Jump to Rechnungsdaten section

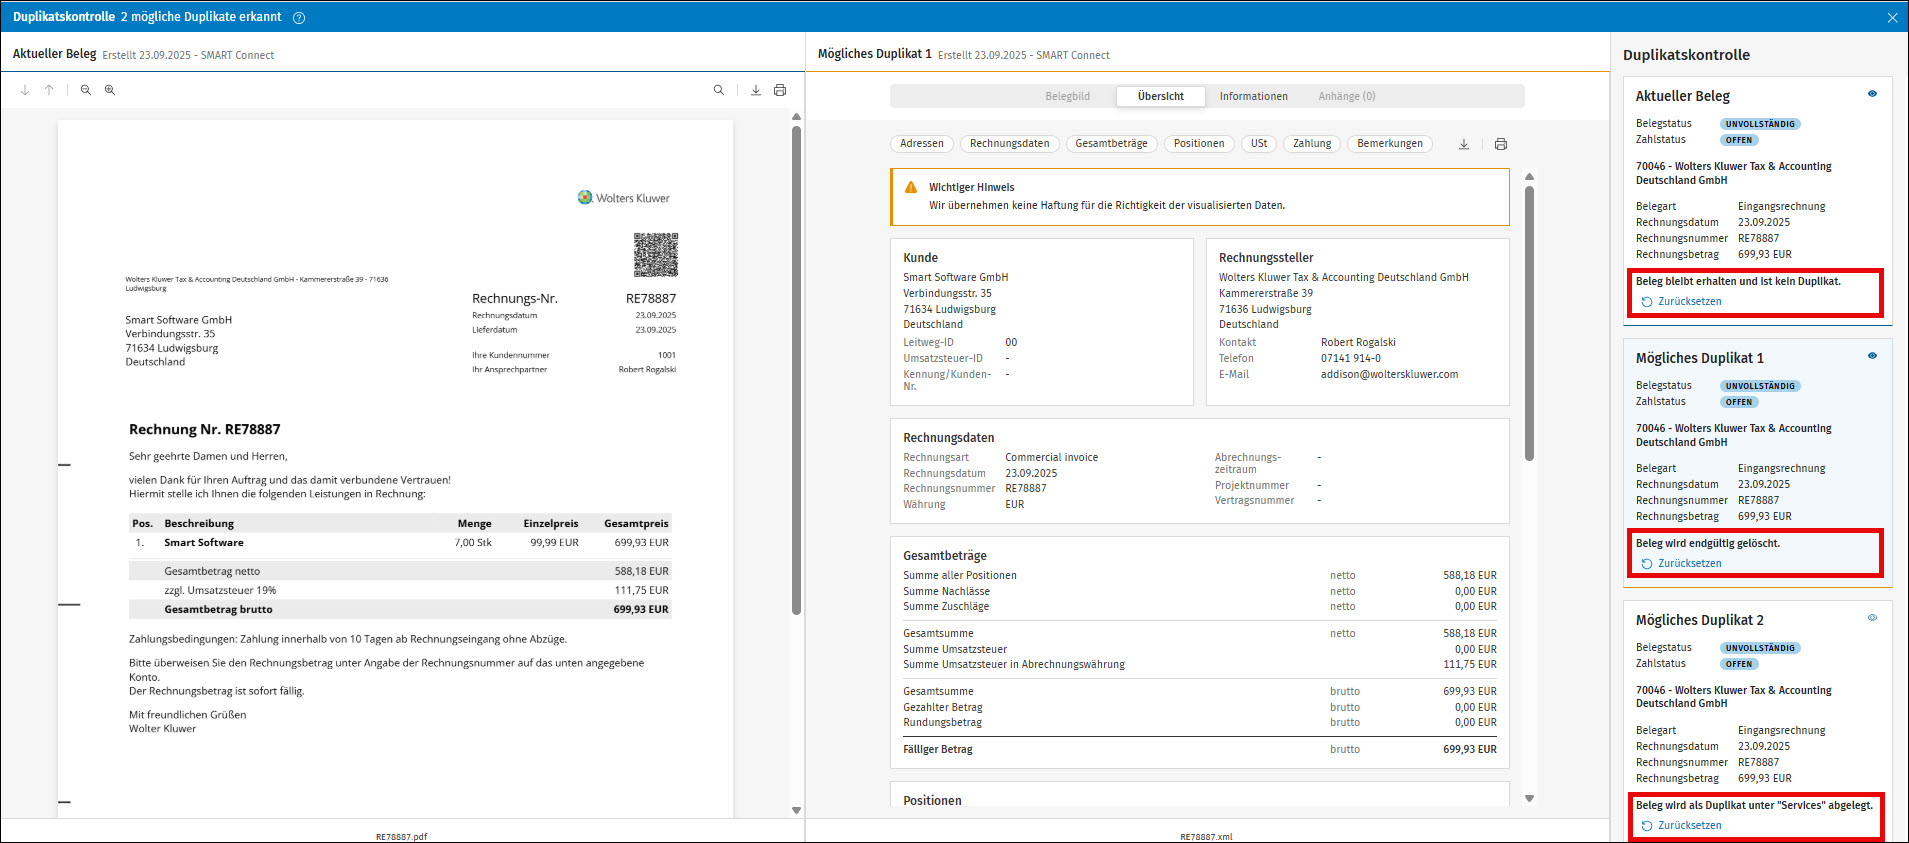(x=1009, y=144)
